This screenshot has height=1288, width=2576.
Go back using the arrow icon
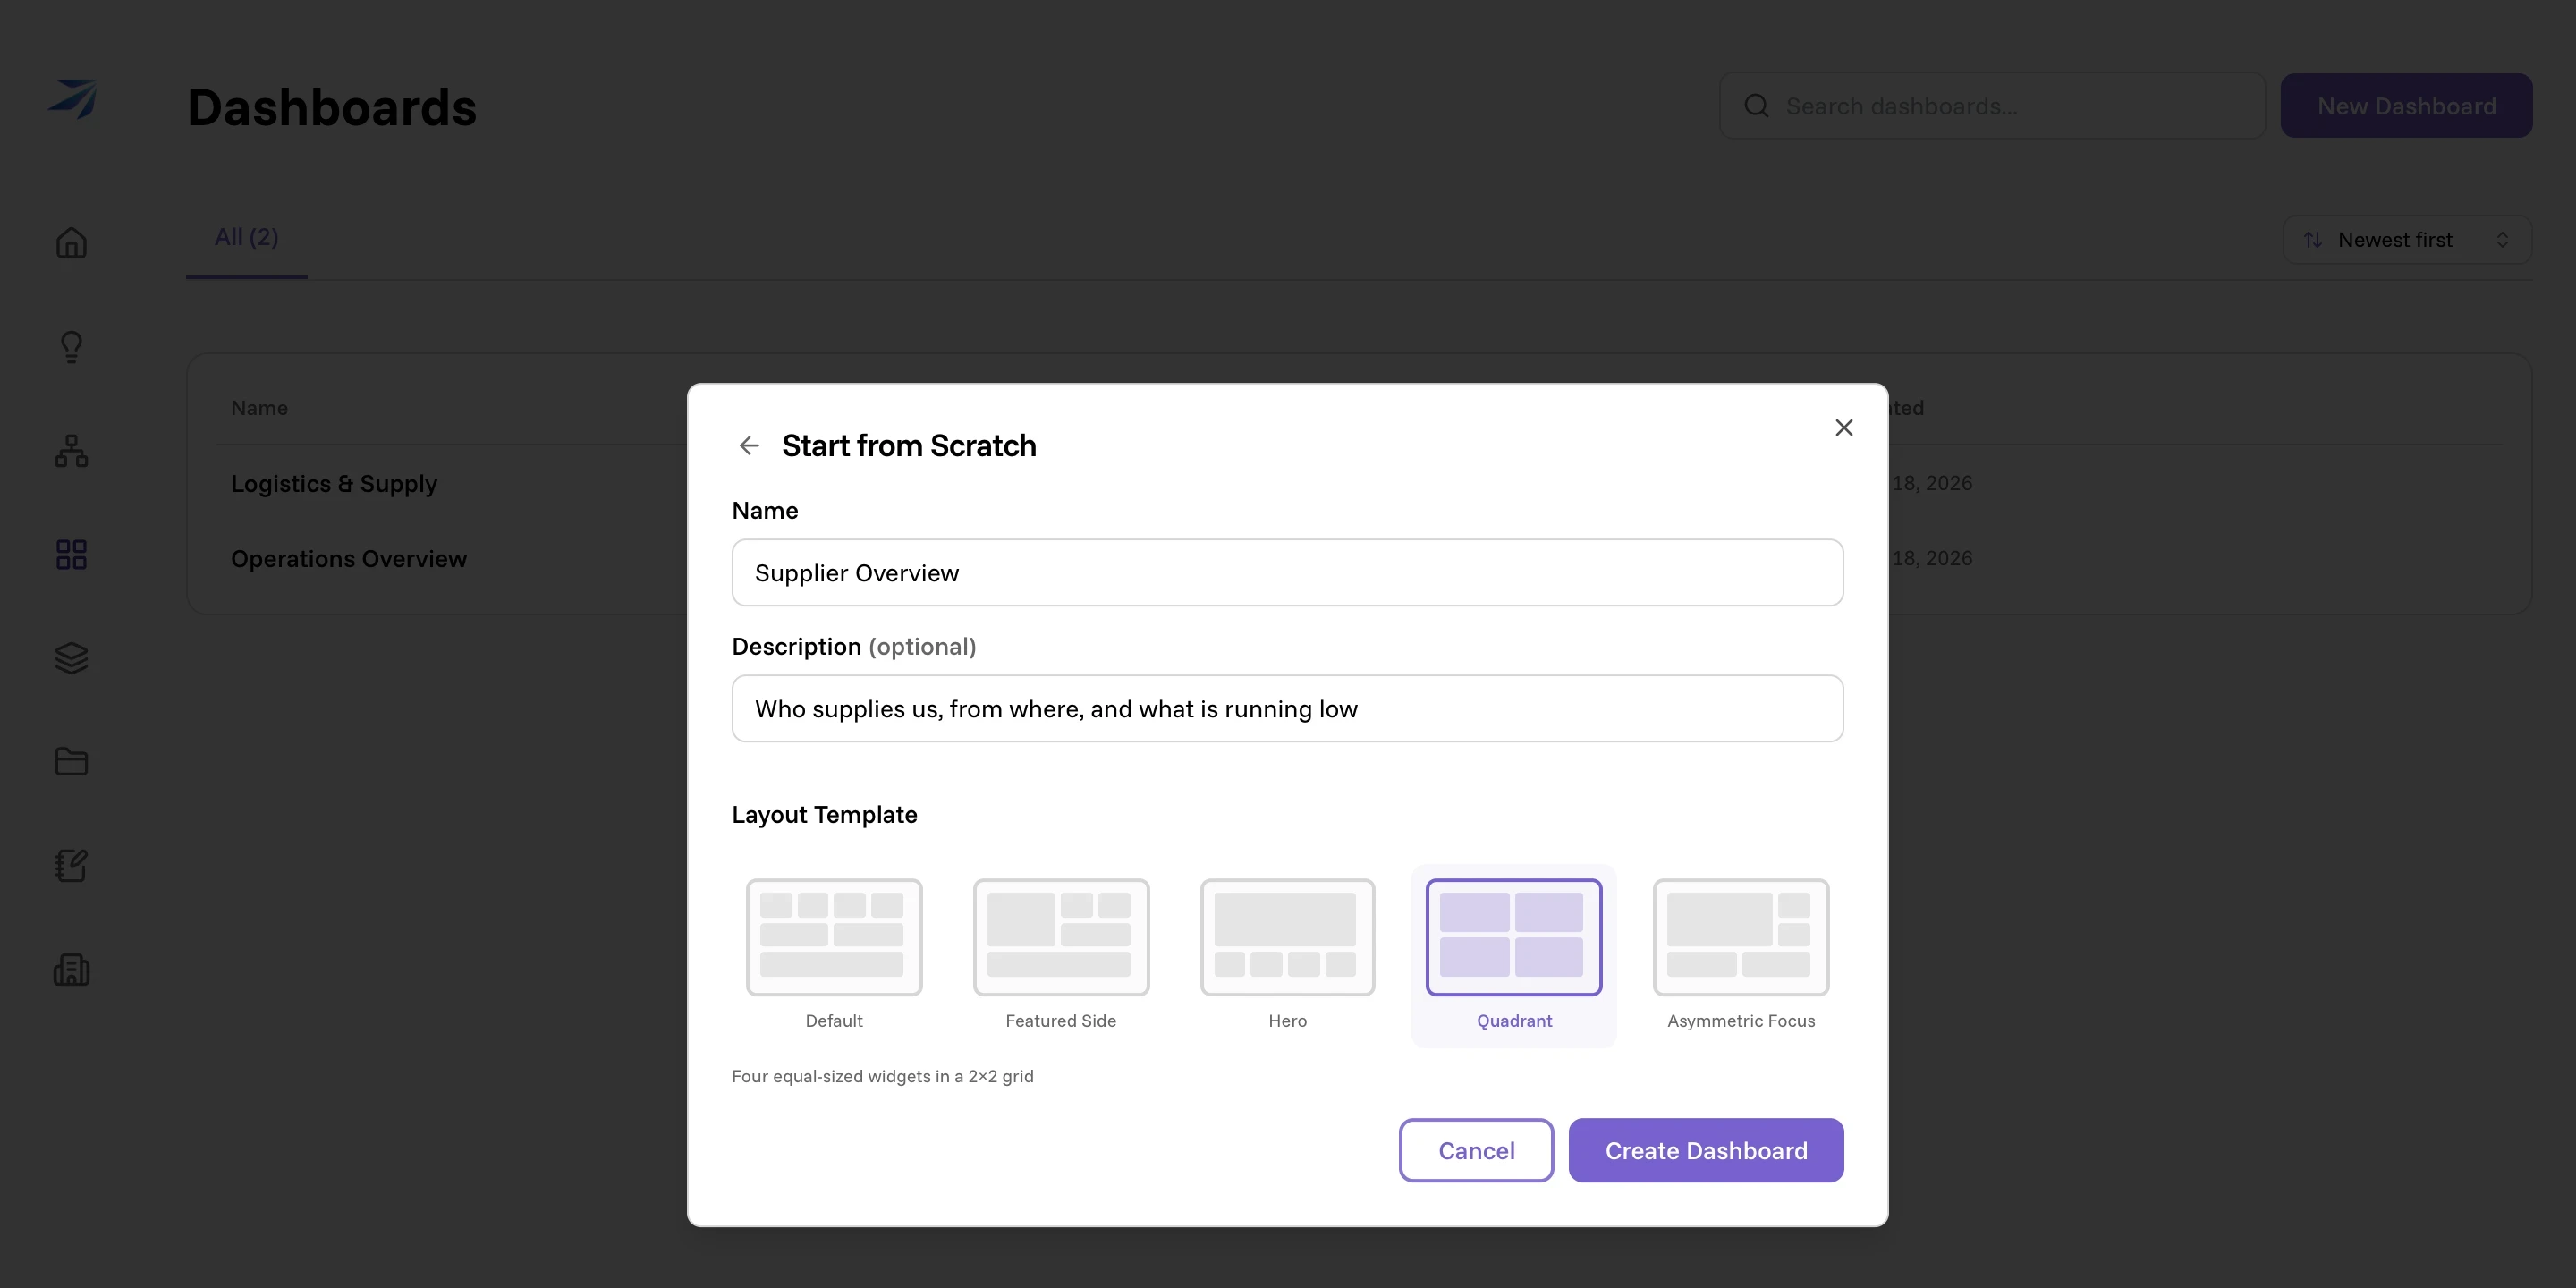tap(749, 446)
